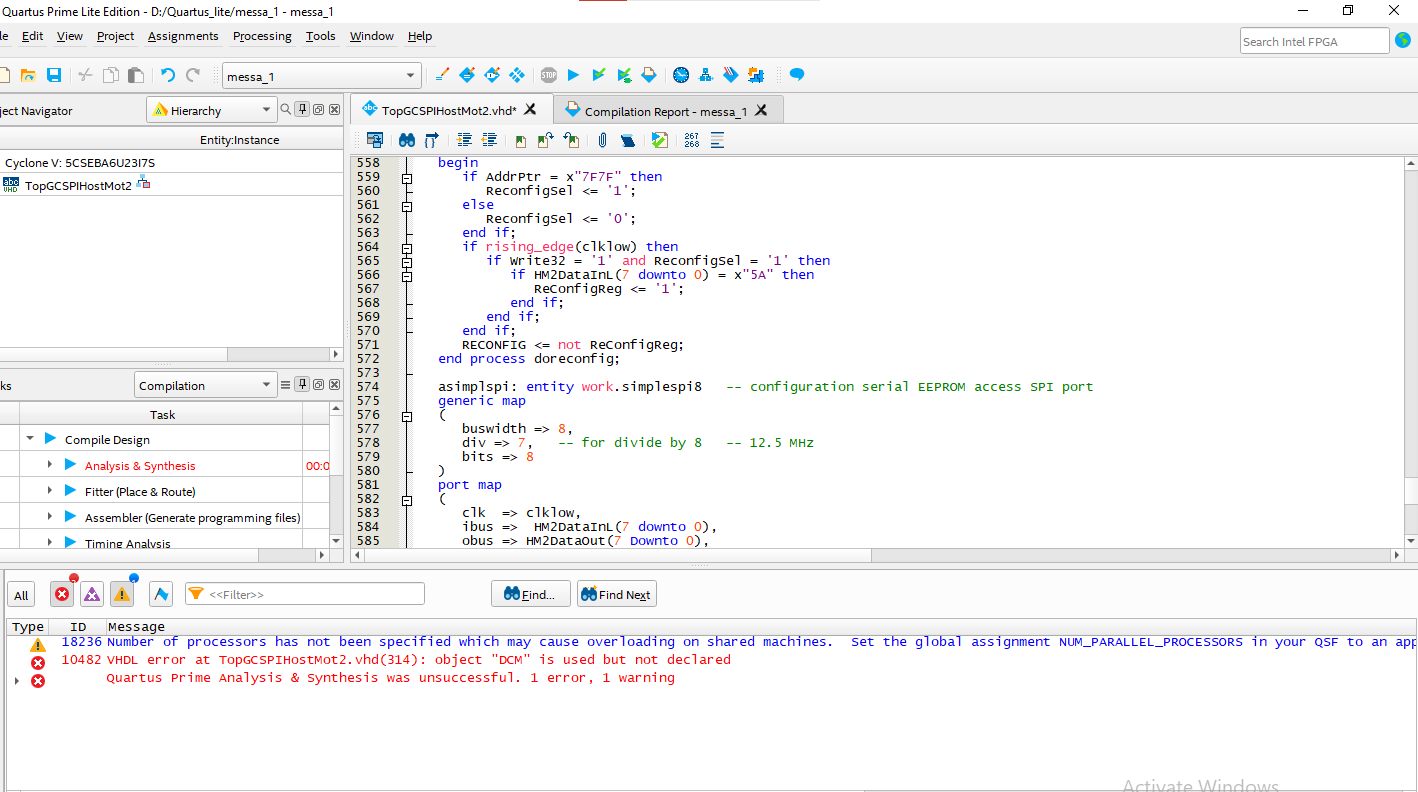
Task: Increase indent in the text editor
Action: pos(465,140)
